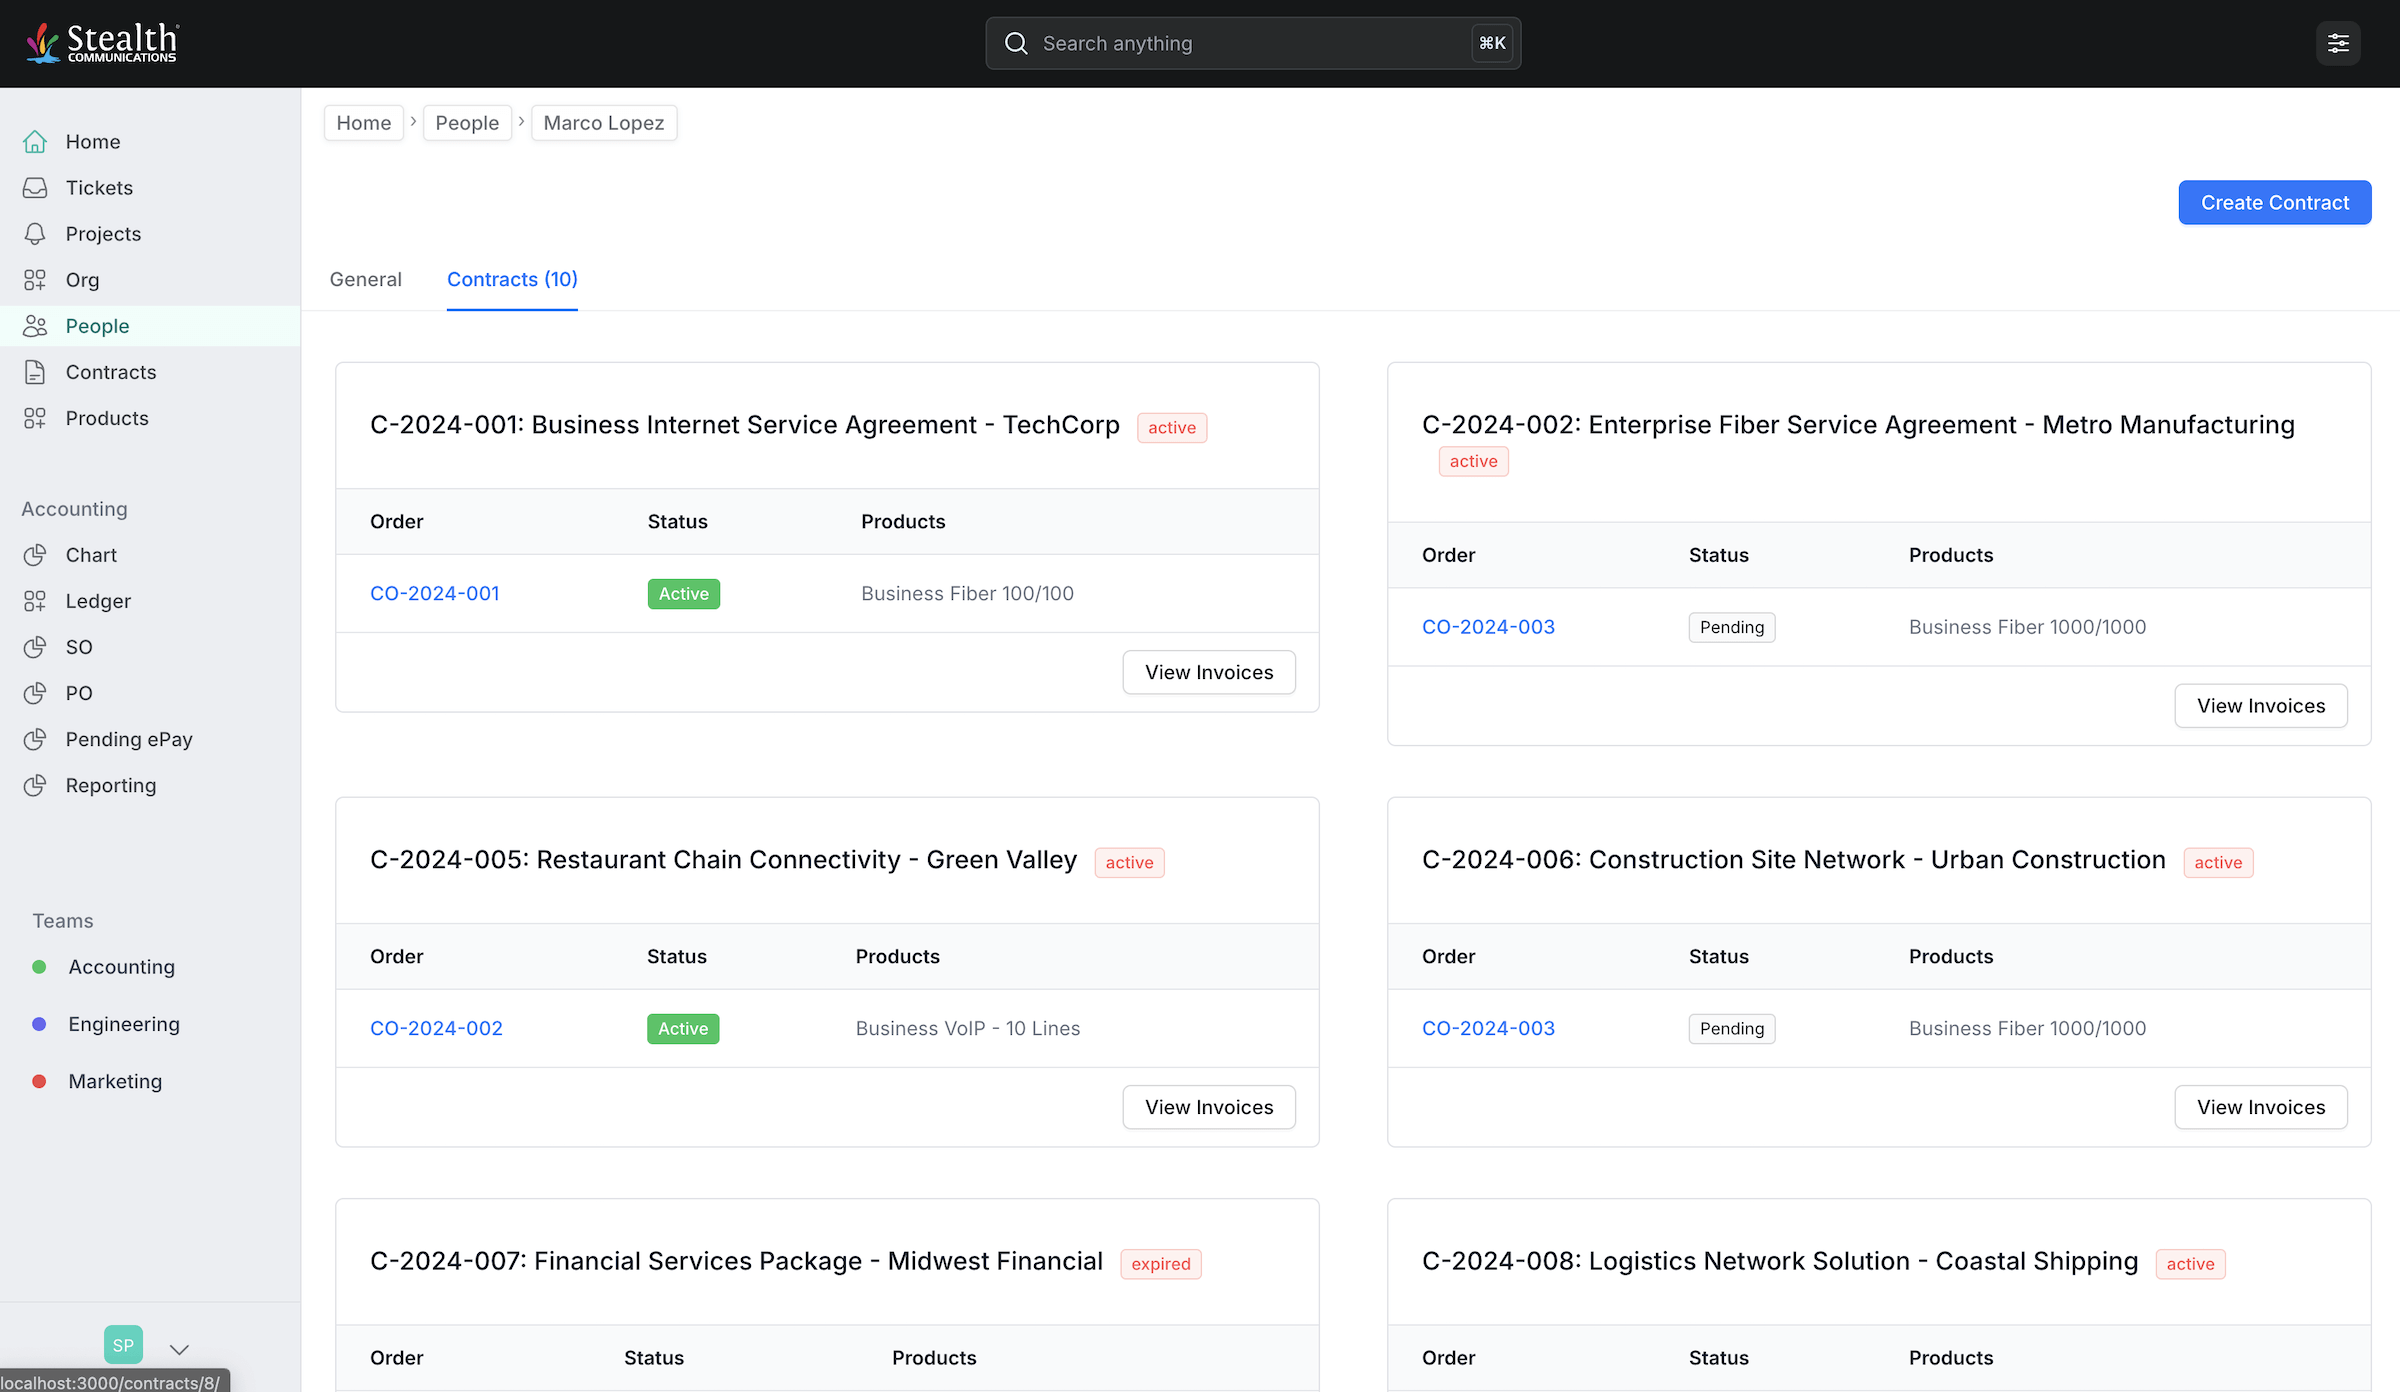Click the SP user avatar

point(123,1345)
